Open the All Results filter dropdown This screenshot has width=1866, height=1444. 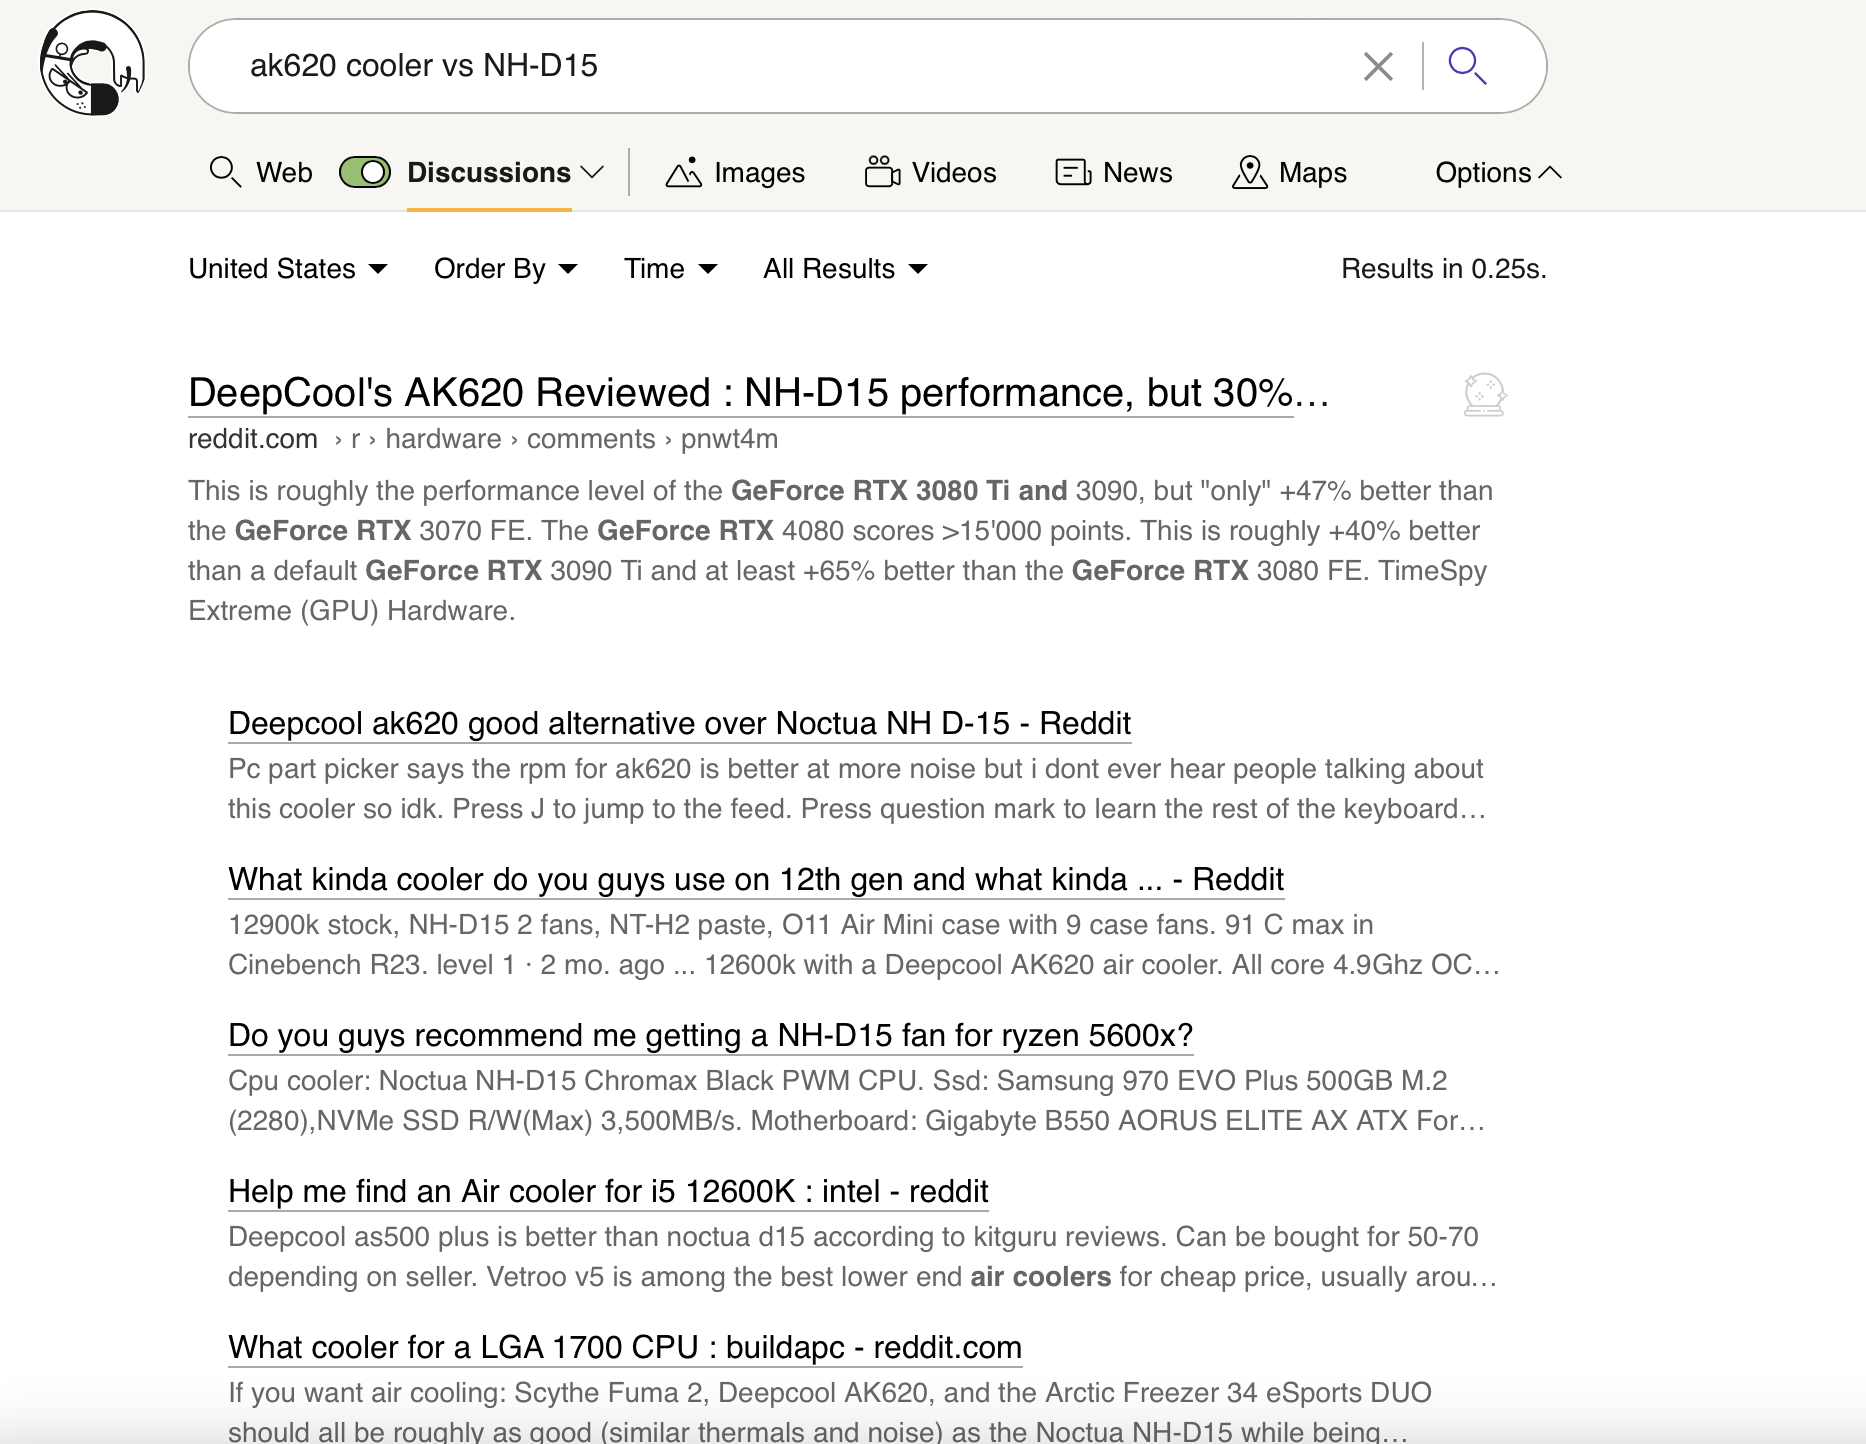[x=845, y=269]
